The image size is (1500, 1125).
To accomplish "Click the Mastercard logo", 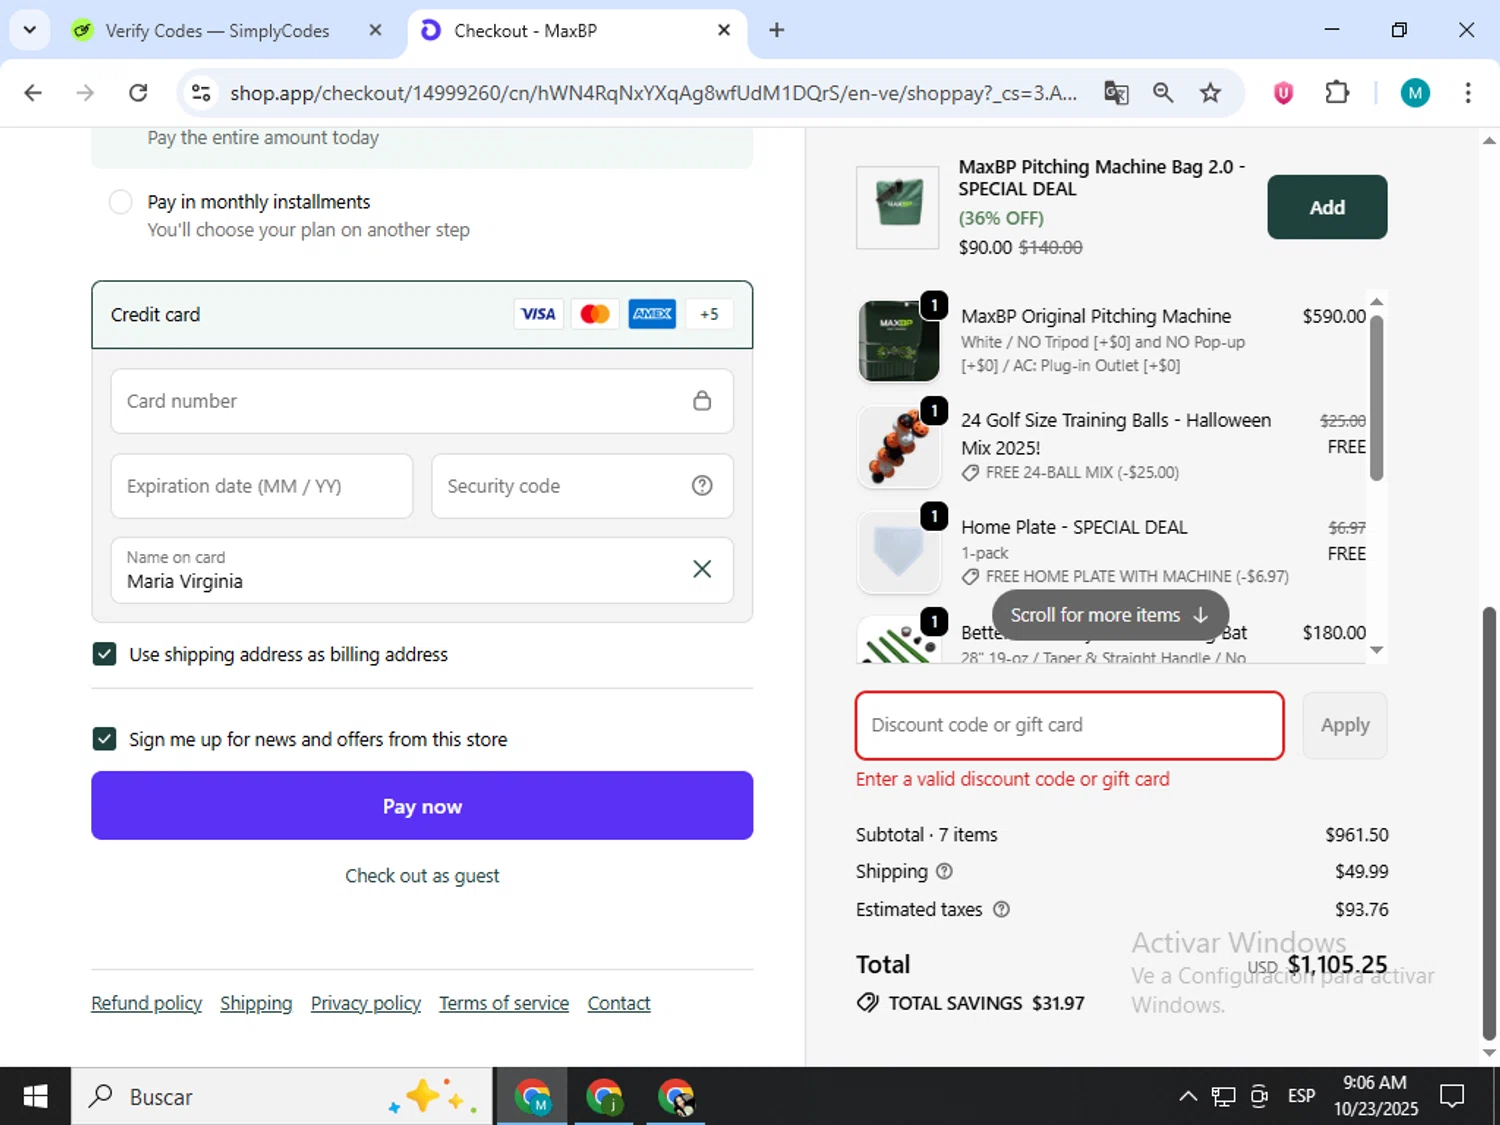I will tap(595, 314).
